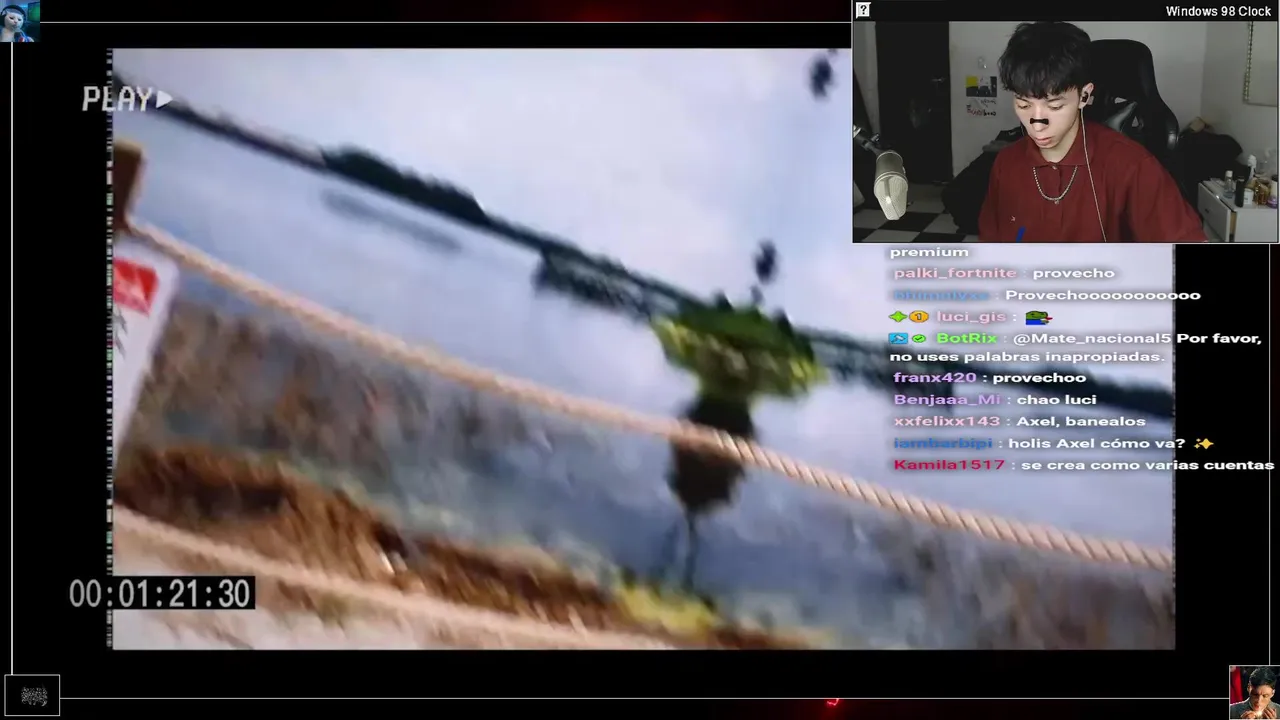The width and height of the screenshot is (1280, 720).
Task: Click the pixelated QR icon at the bottom left
Action: tap(33, 696)
